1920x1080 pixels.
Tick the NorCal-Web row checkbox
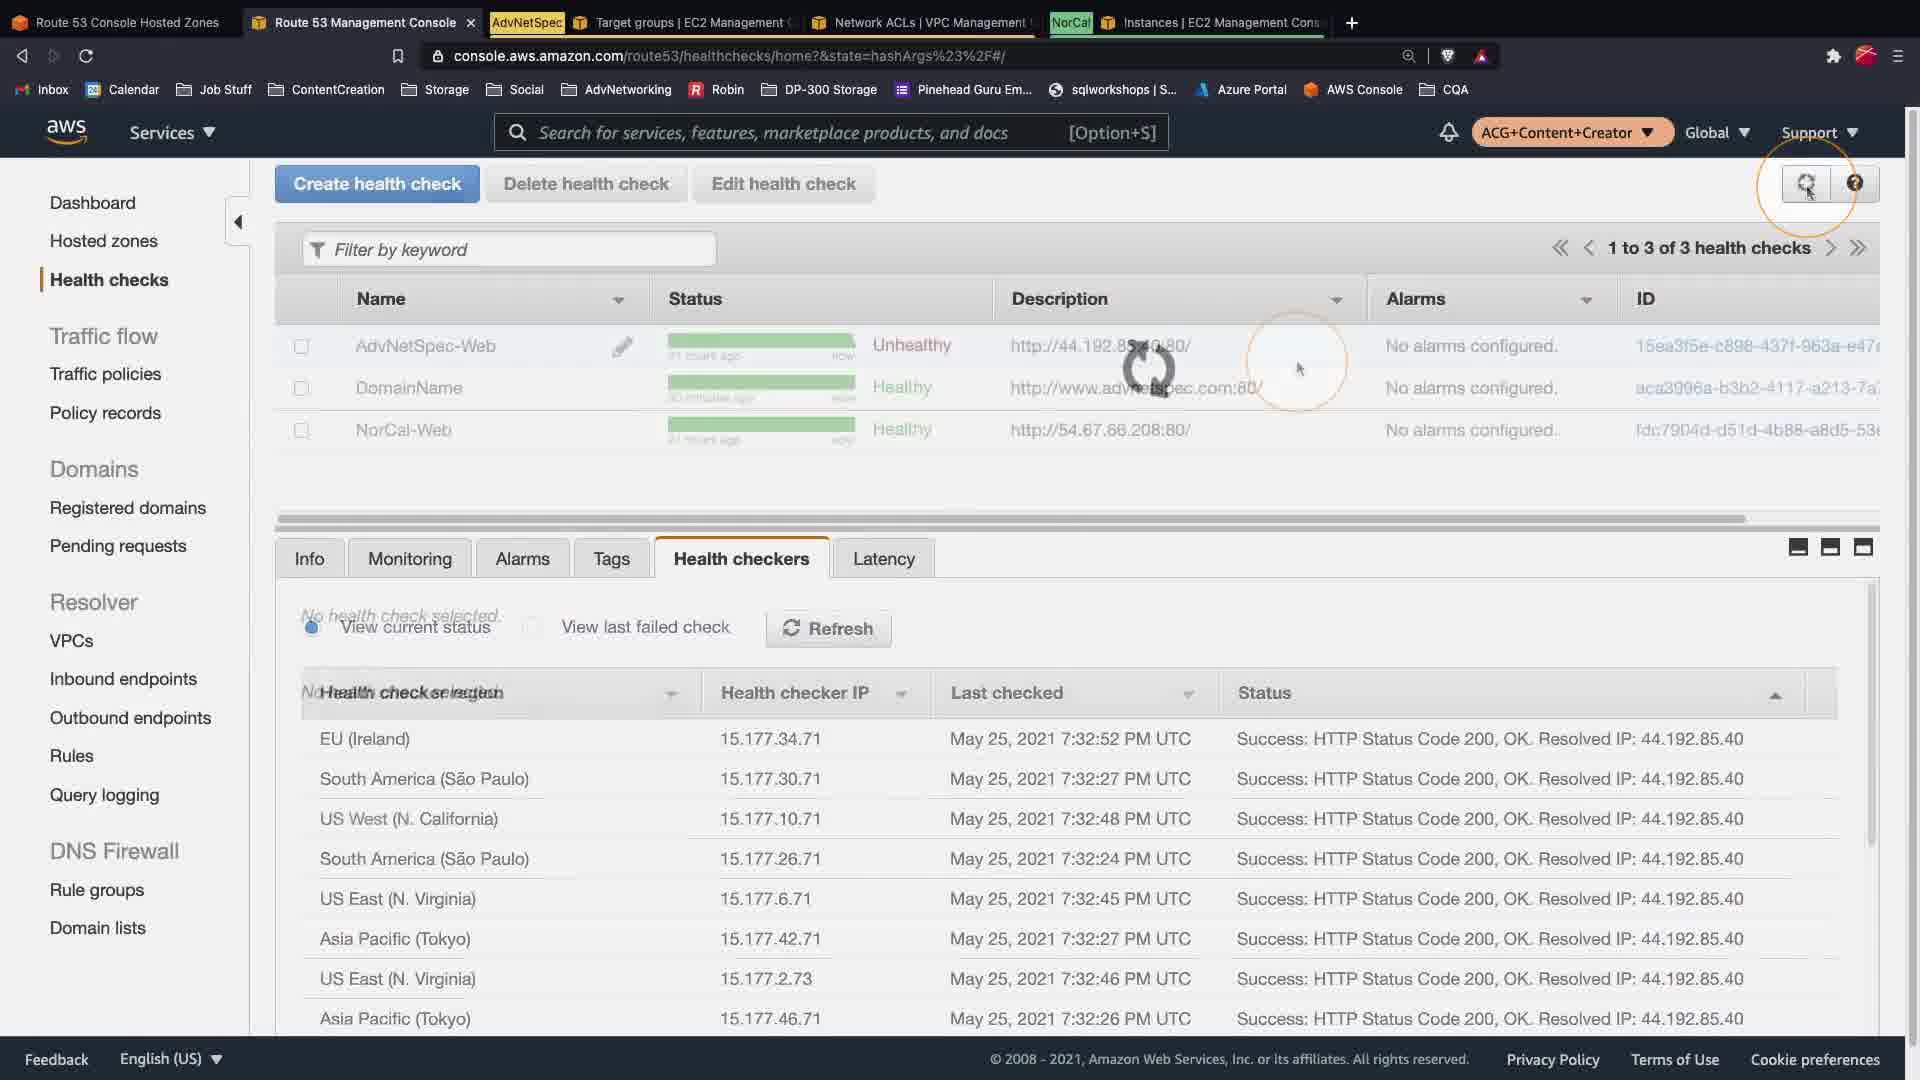pos(301,431)
